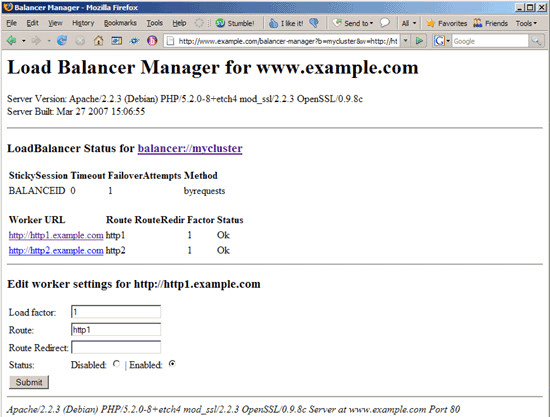Click the 'BALANCEID' sticky session value
The height and width of the screenshot is (417, 550).
tap(37, 191)
